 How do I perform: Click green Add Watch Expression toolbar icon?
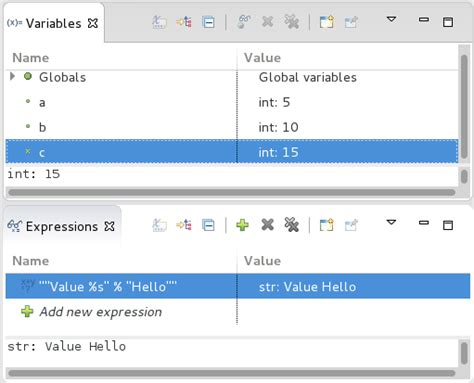pos(242,225)
